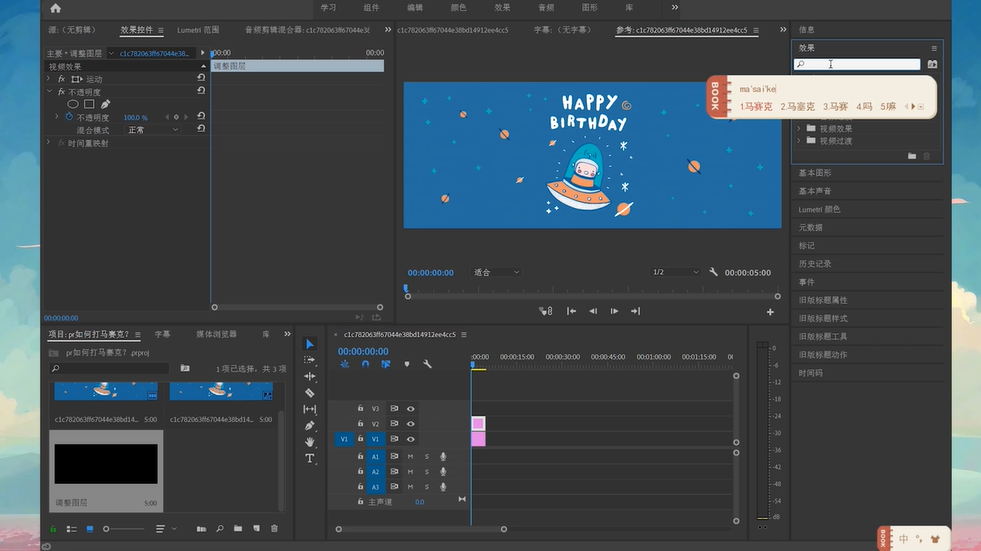The image size is (981, 551).
Task: Choose IME candidate 1.马赛克
Action: tap(756, 106)
